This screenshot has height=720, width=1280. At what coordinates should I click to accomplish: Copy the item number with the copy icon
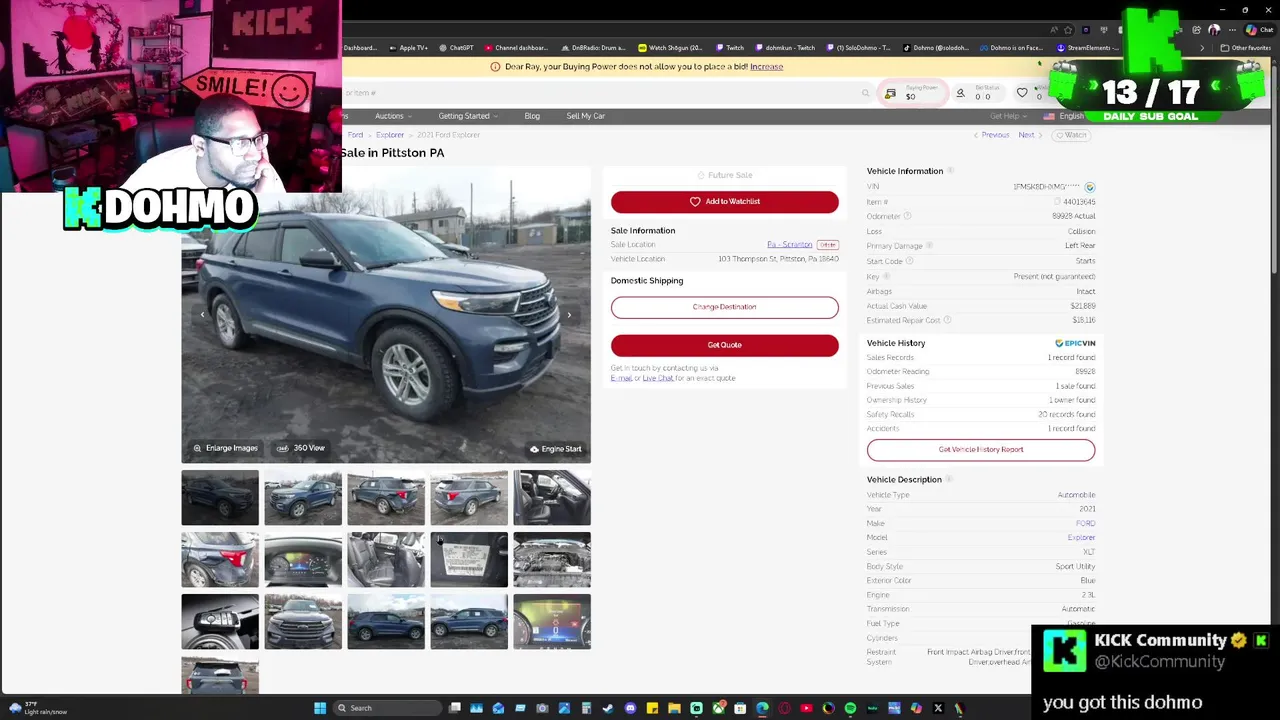tap(1059, 202)
